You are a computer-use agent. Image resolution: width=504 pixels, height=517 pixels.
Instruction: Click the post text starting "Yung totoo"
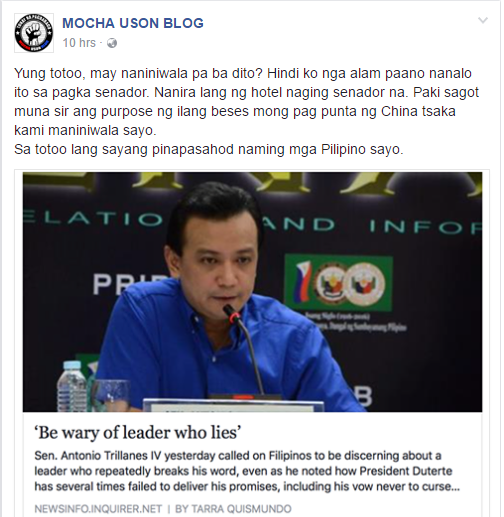(246, 102)
